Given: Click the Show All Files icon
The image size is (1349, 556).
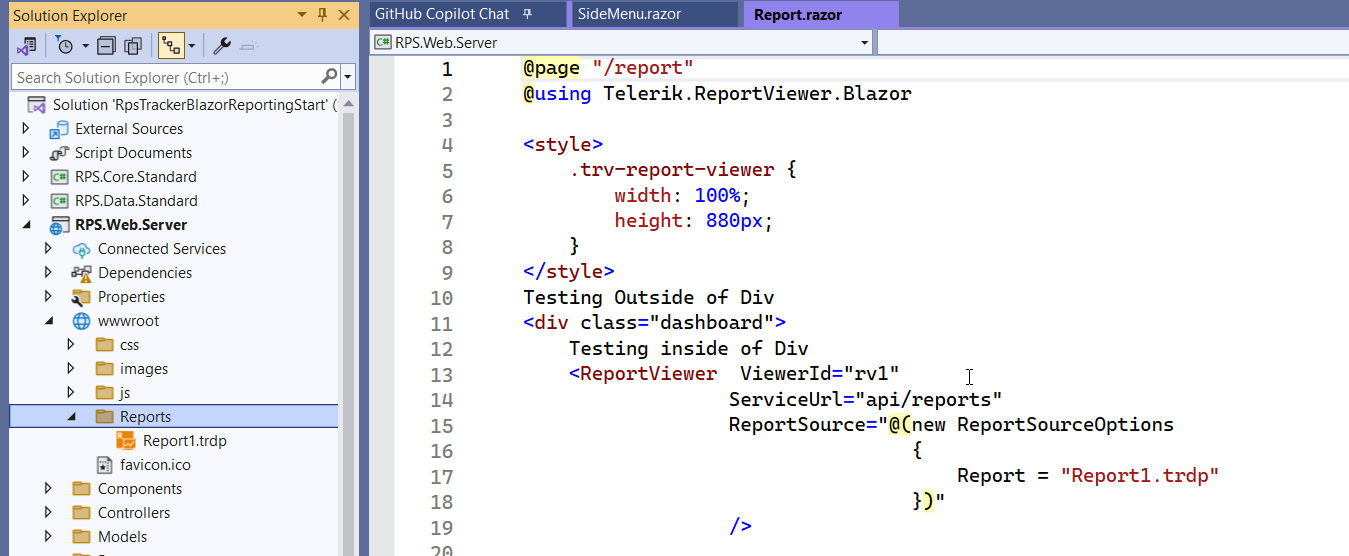Looking at the screenshot, I should [132, 46].
